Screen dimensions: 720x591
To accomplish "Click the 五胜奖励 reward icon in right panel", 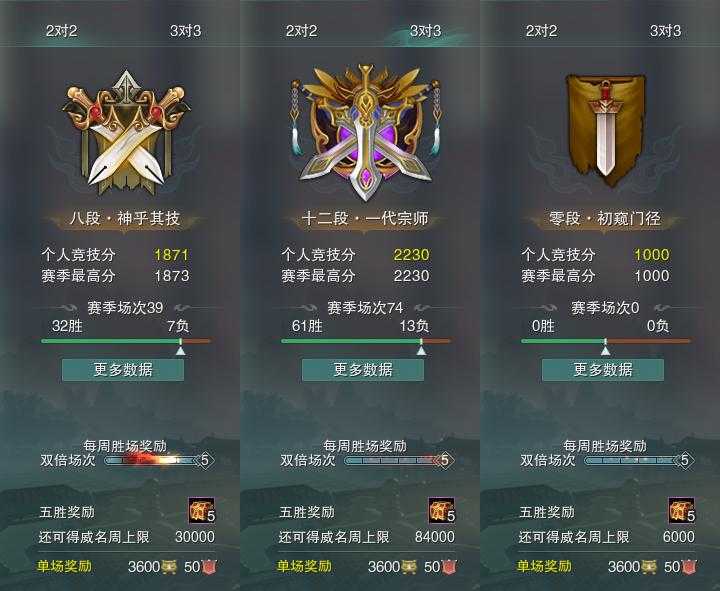I will (x=681, y=510).
